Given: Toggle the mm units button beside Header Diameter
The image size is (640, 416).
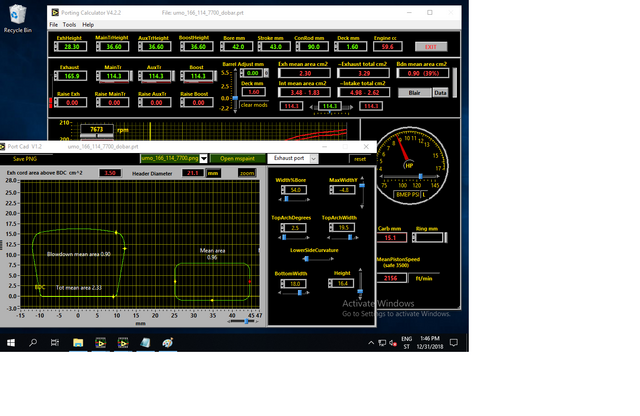Looking at the screenshot, I should tap(213, 173).
